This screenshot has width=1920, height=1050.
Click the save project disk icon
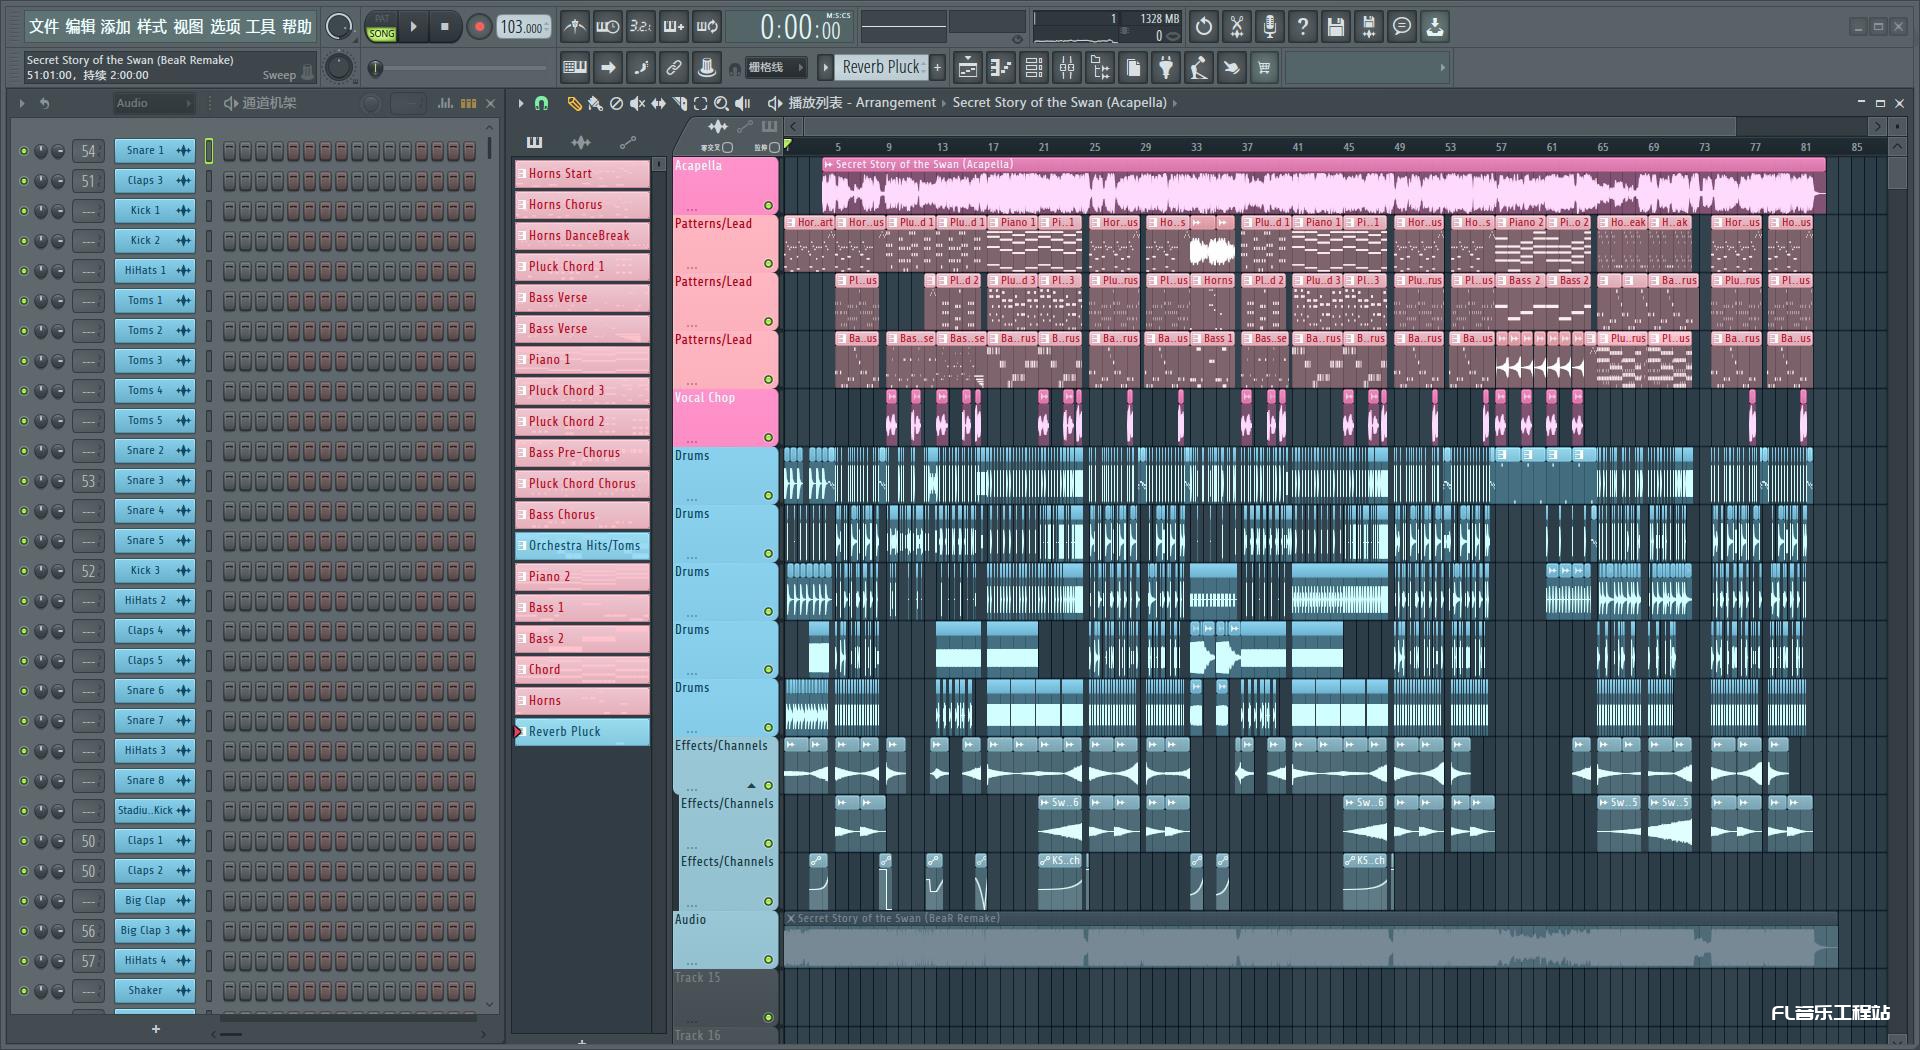point(1336,27)
